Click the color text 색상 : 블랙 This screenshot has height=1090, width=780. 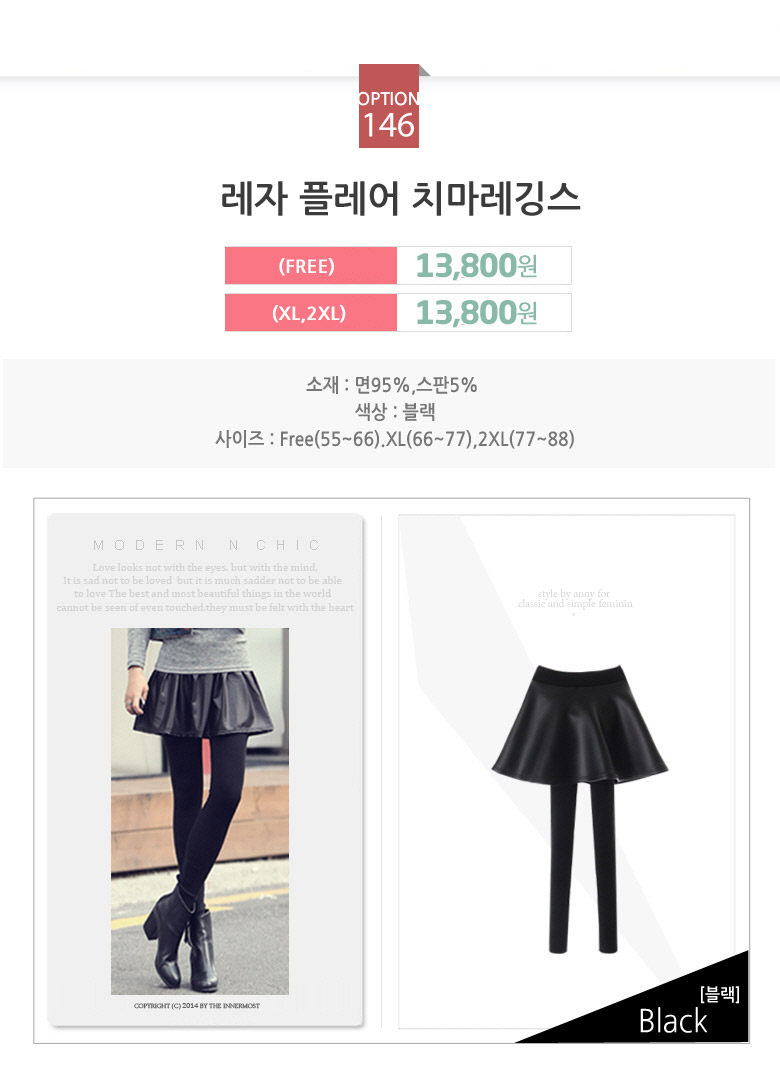(395, 412)
